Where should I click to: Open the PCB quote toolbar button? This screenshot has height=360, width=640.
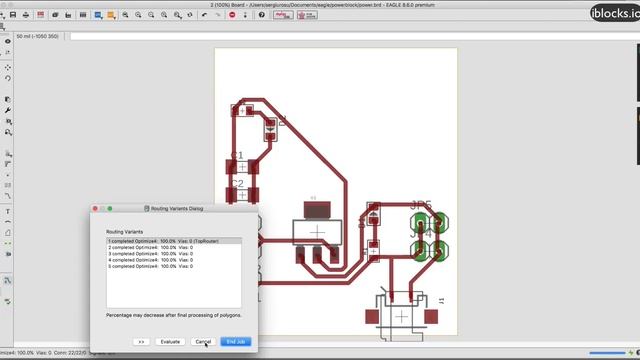tap(307, 15)
